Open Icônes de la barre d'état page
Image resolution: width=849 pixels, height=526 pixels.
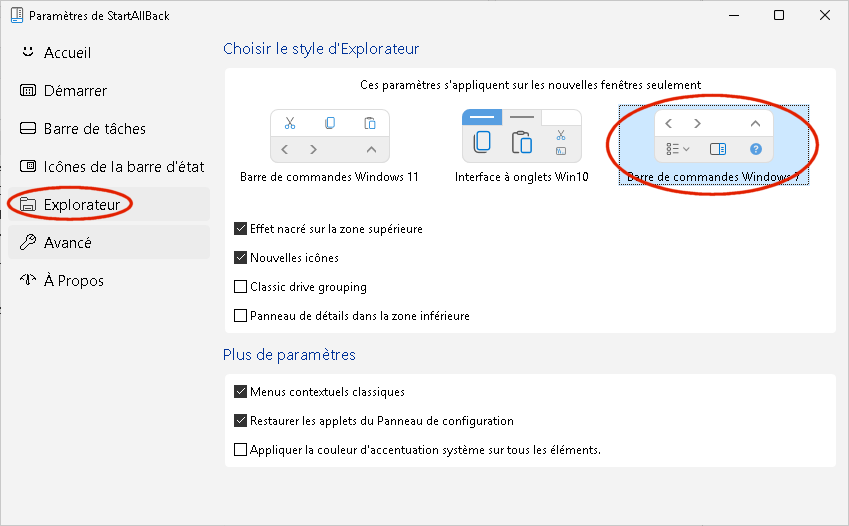tap(108, 166)
